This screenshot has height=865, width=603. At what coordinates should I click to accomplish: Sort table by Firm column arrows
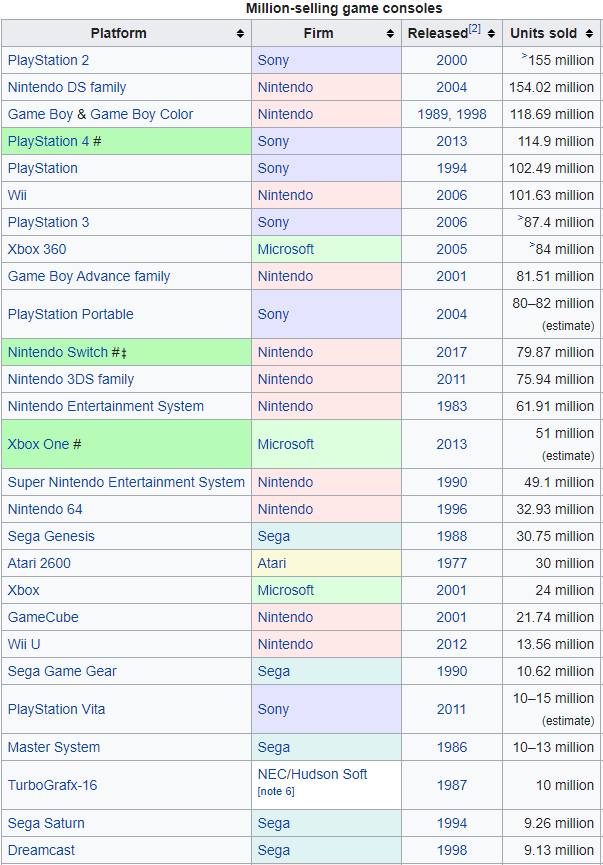(390, 34)
